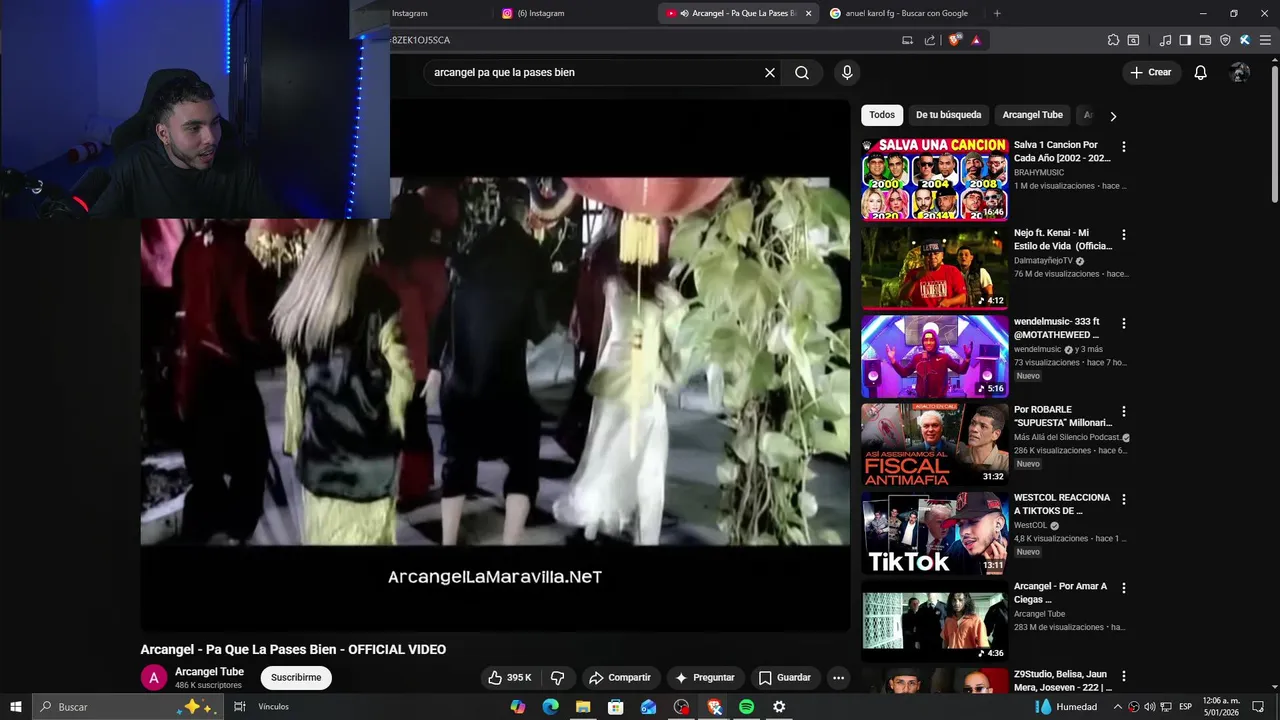Open options for Por ROBARLE video

(x=1123, y=411)
